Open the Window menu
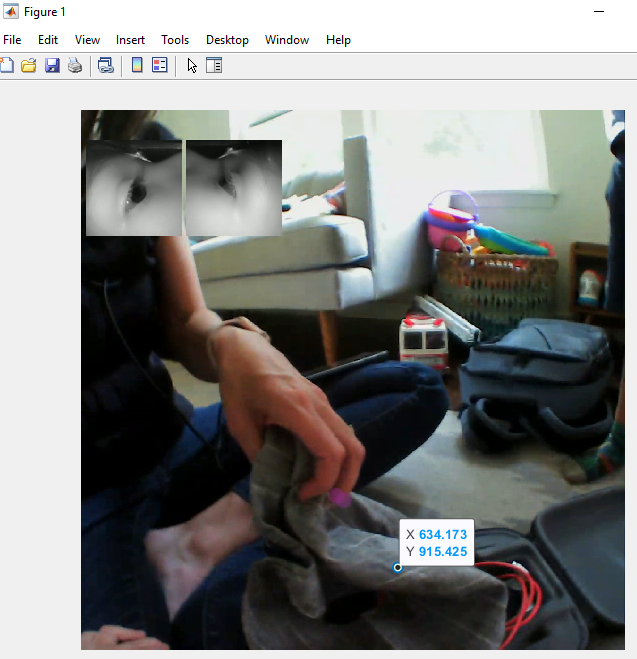The width and height of the screenshot is (637, 659). click(287, 40)
